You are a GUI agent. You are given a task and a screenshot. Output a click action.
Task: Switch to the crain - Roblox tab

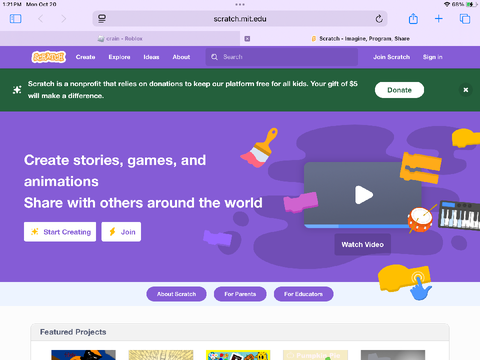click(120, 39)
